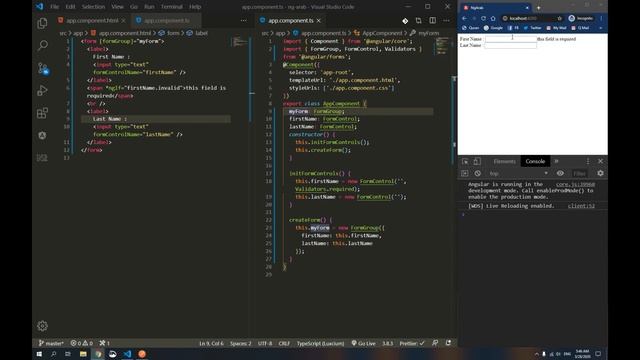The height and width of the screenshot is (360, 640).
Task: Clear the console in DevTools
Action: (x=478, y=173)
